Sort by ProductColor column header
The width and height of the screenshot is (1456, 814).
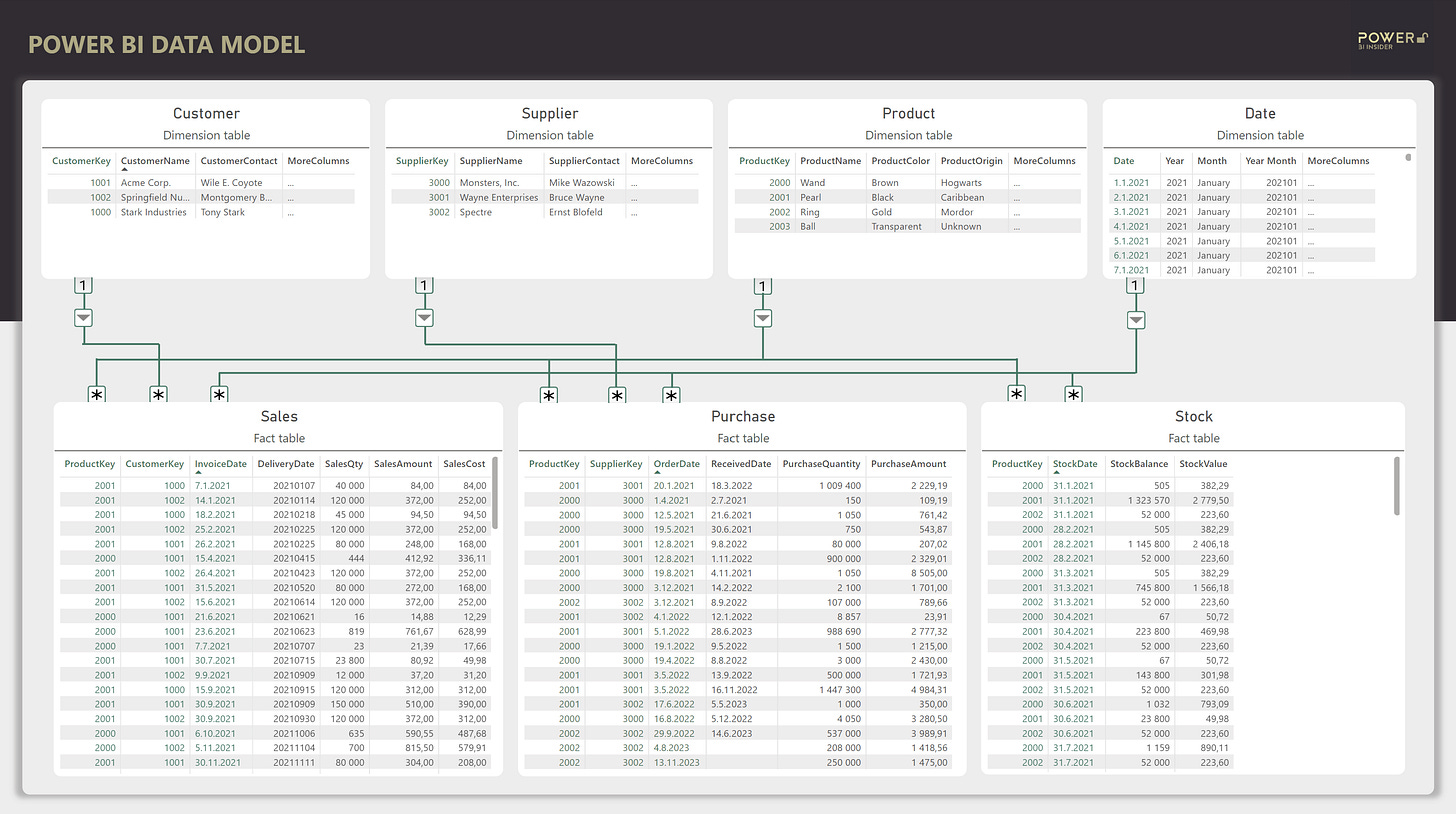click(x=900, y=160)
